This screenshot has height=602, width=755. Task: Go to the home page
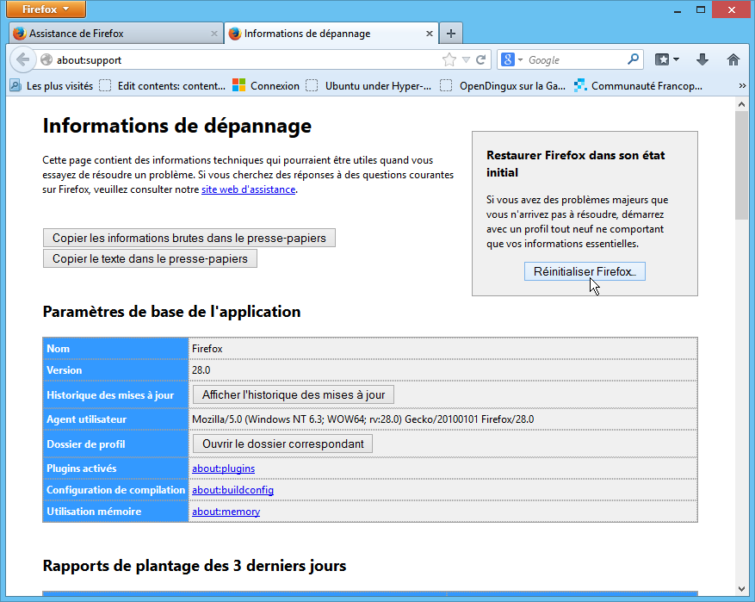click(x=733, y=60)
